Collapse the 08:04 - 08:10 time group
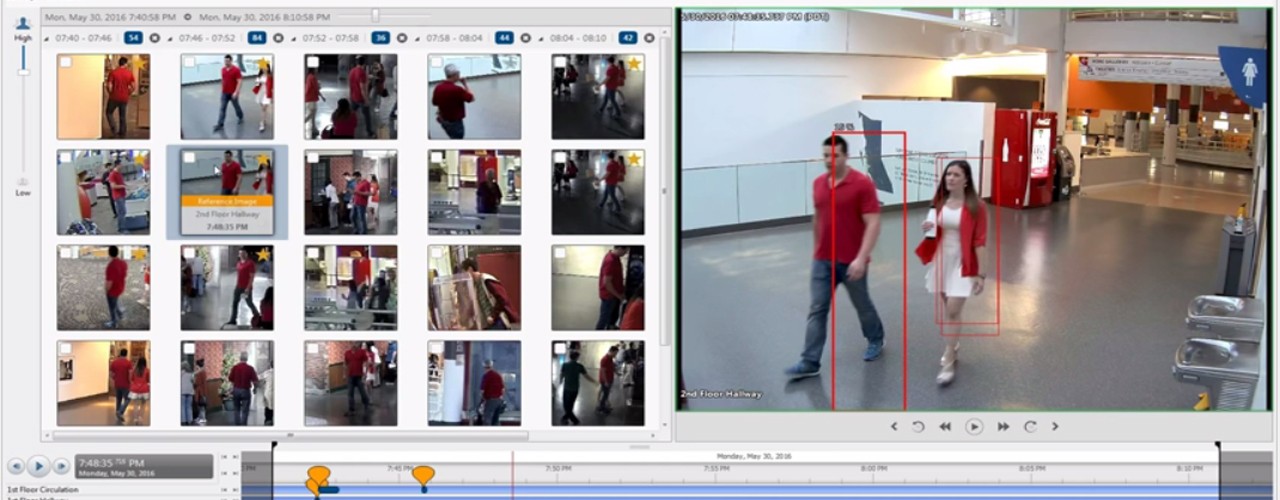1280x500 pixels. (x=542, y=38)
